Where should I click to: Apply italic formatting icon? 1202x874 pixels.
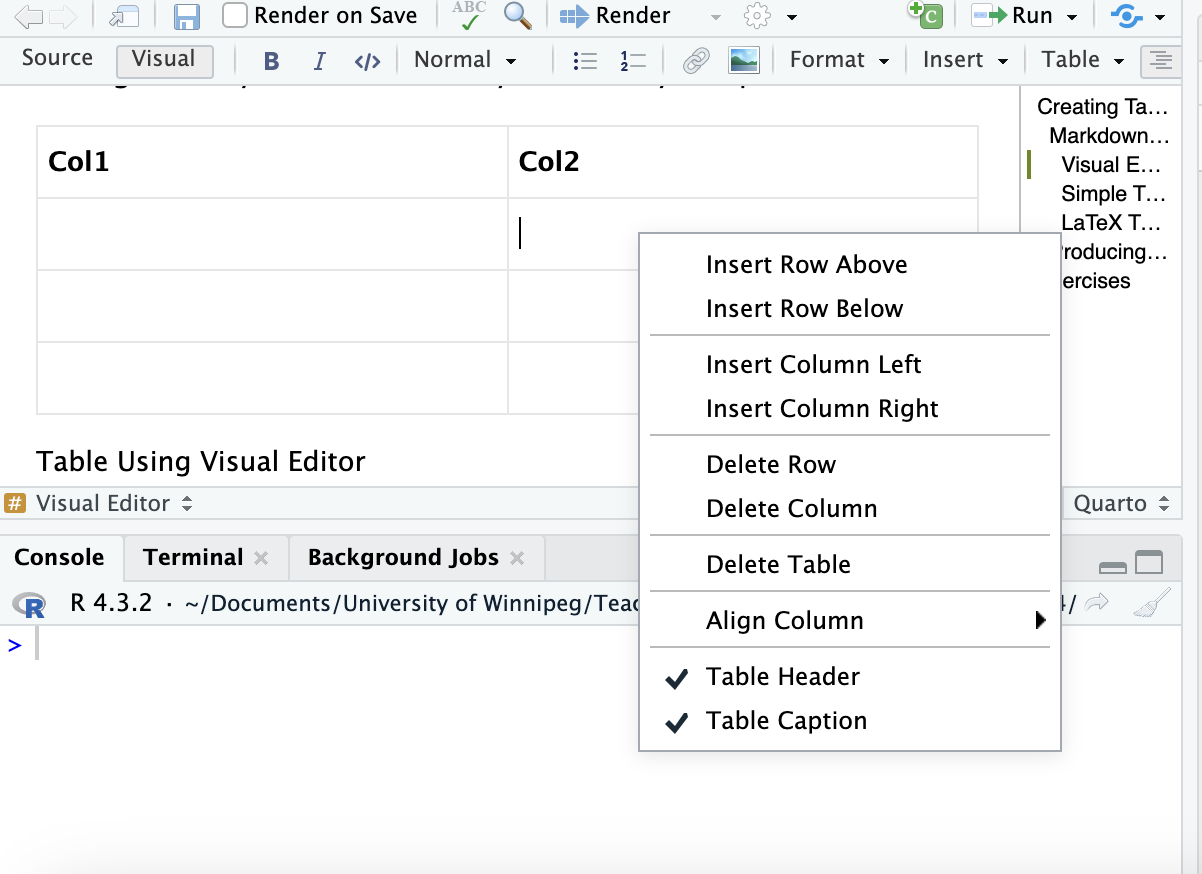[319, 61]
